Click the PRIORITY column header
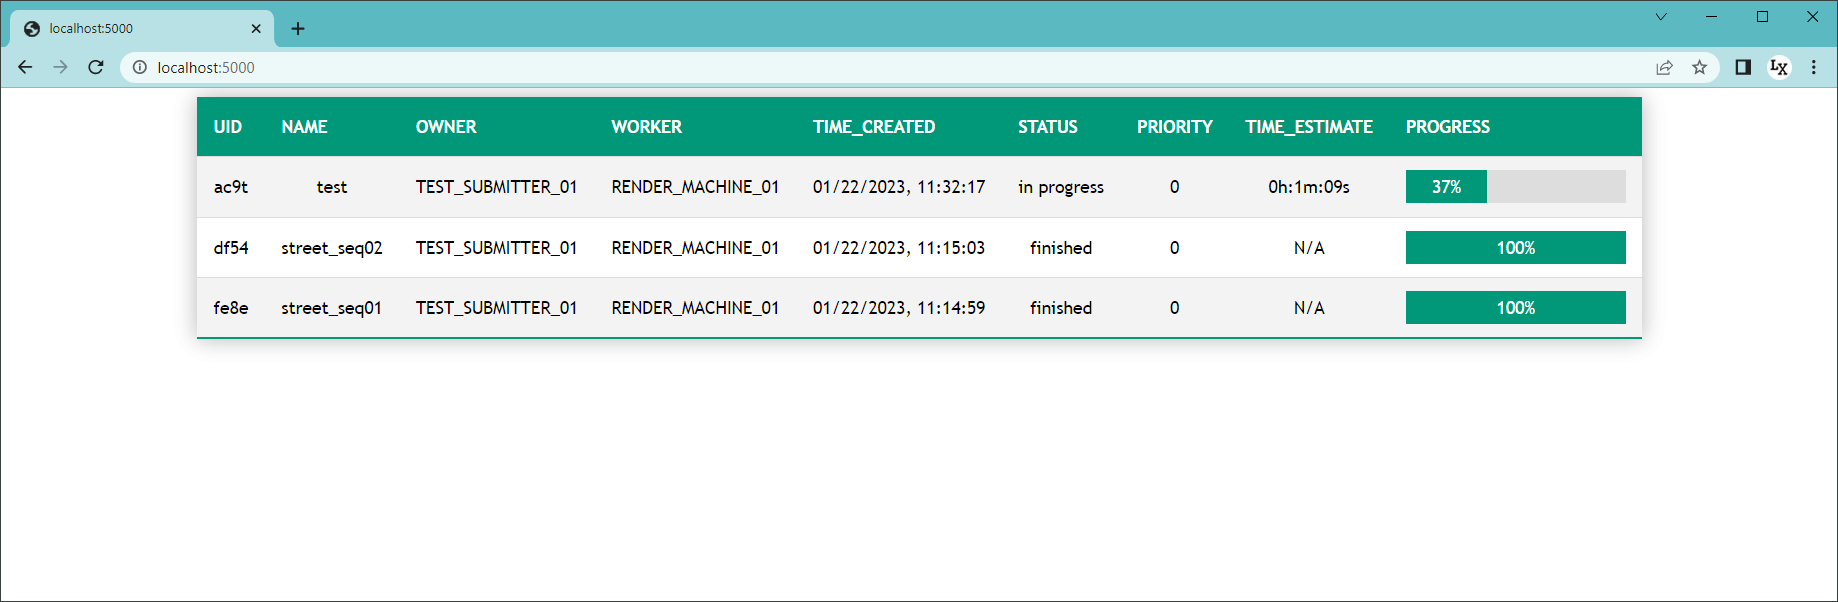The width and height of the screenshot is (1838, 602). coord(1175,127)
